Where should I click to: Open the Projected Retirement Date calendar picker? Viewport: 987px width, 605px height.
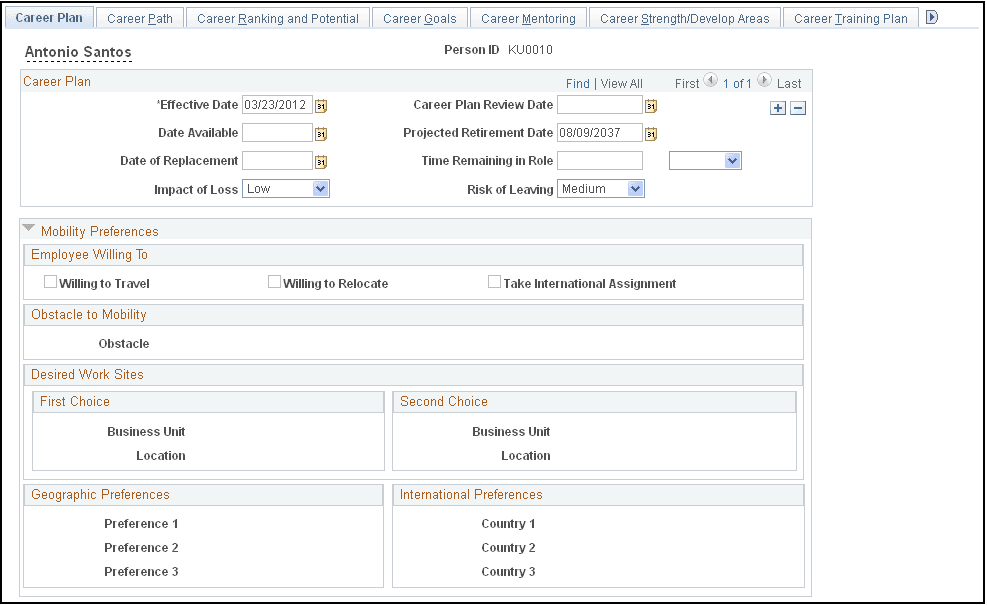point(651,132)
